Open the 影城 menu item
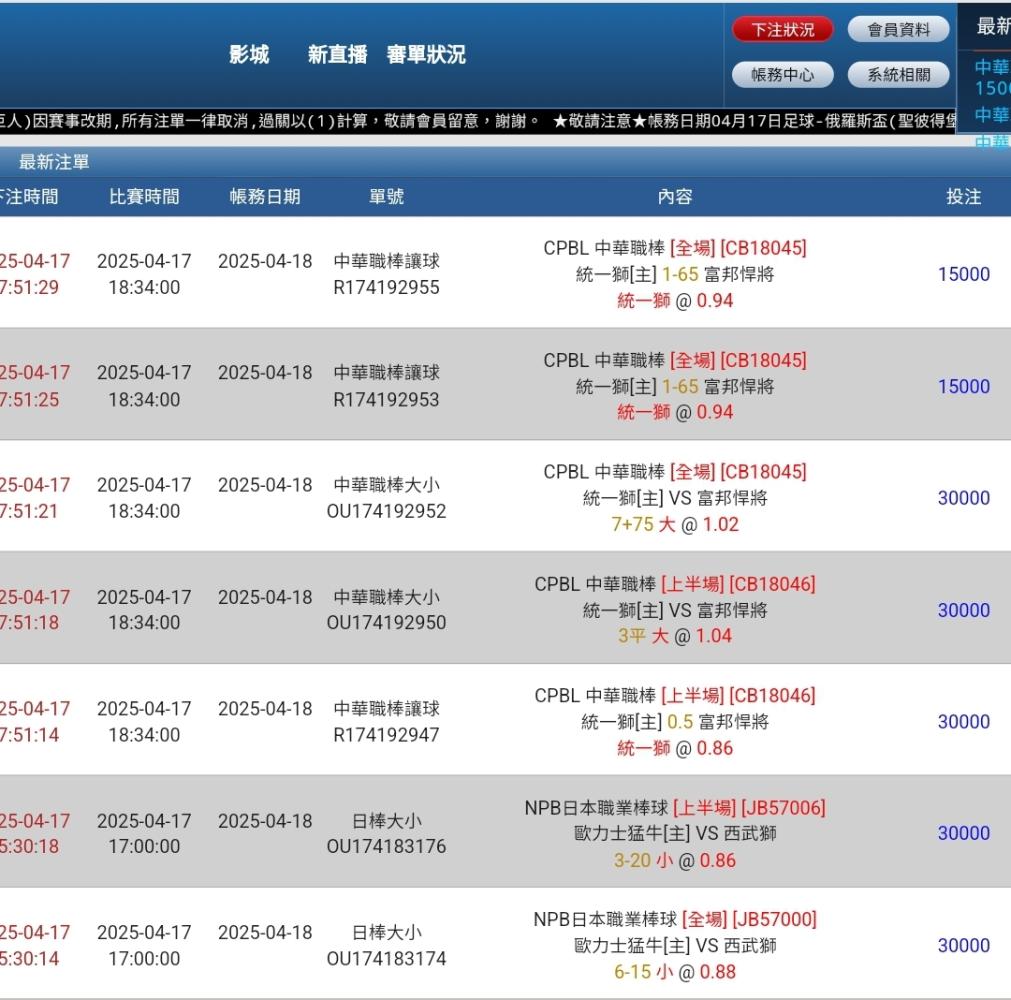This screenshot has width=1011, height=1000. pos(249,55)
